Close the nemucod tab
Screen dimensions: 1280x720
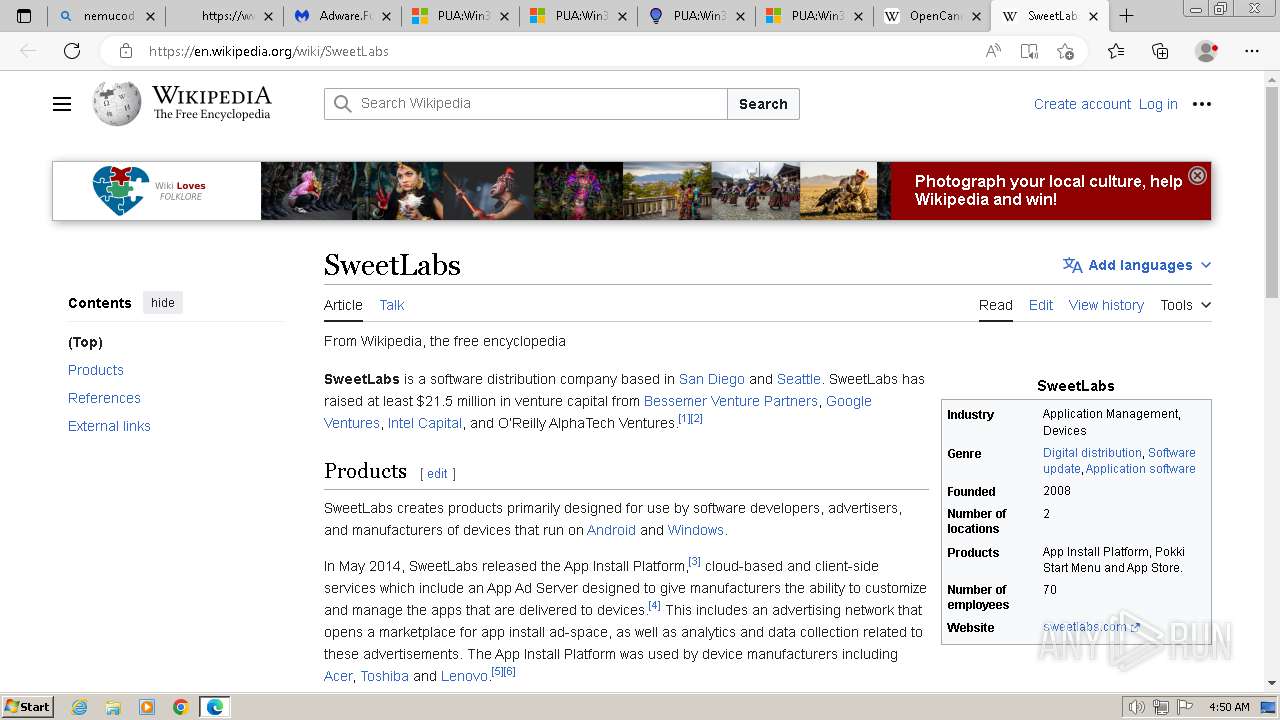point(150,16)
